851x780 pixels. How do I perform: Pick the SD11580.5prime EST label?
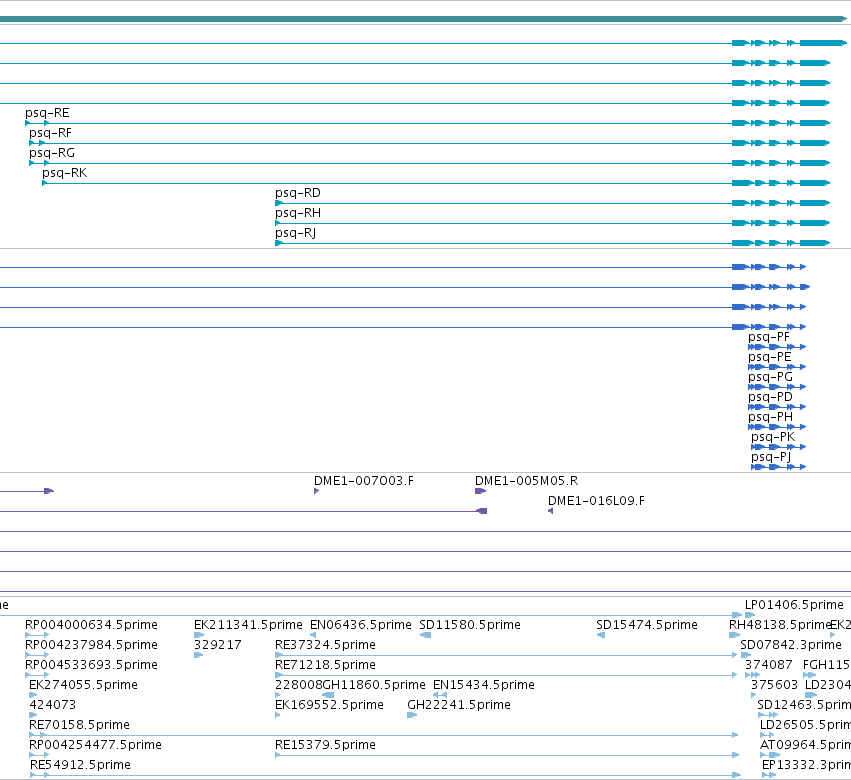pyautogui.click(x=470, y=625)
